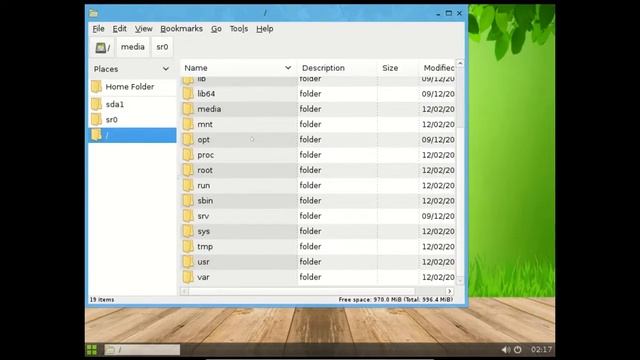Image resolution: width=640 pixels, height=360 pixels.
Task: Select the root folder name in list
Action: click(205, 170)
